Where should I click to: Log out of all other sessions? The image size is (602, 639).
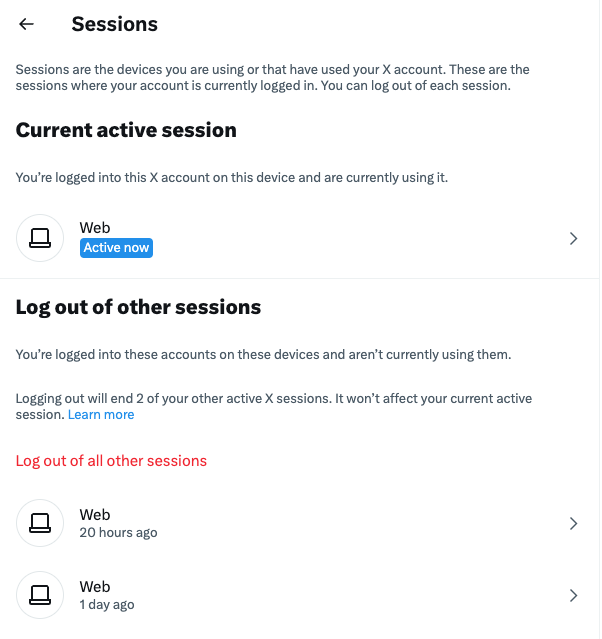click(x=111, y=461)
